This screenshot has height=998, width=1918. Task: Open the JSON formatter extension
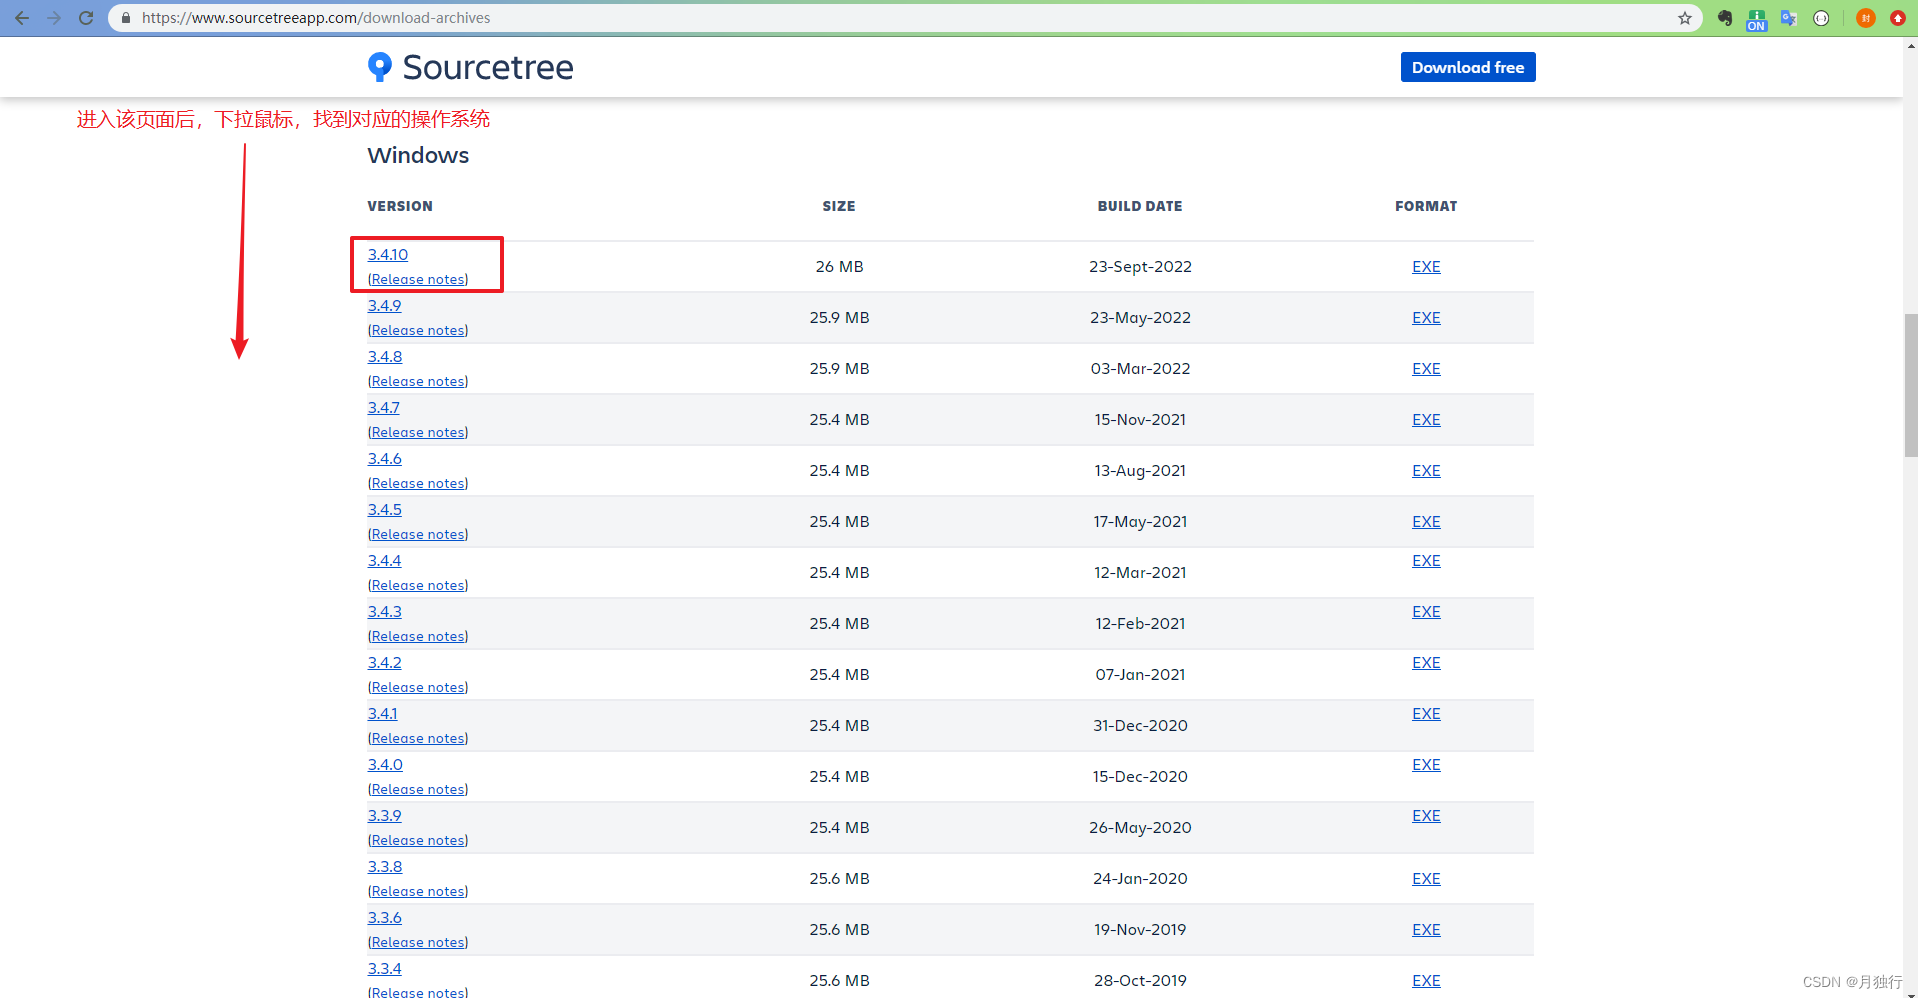click(x=1821, y=18)
